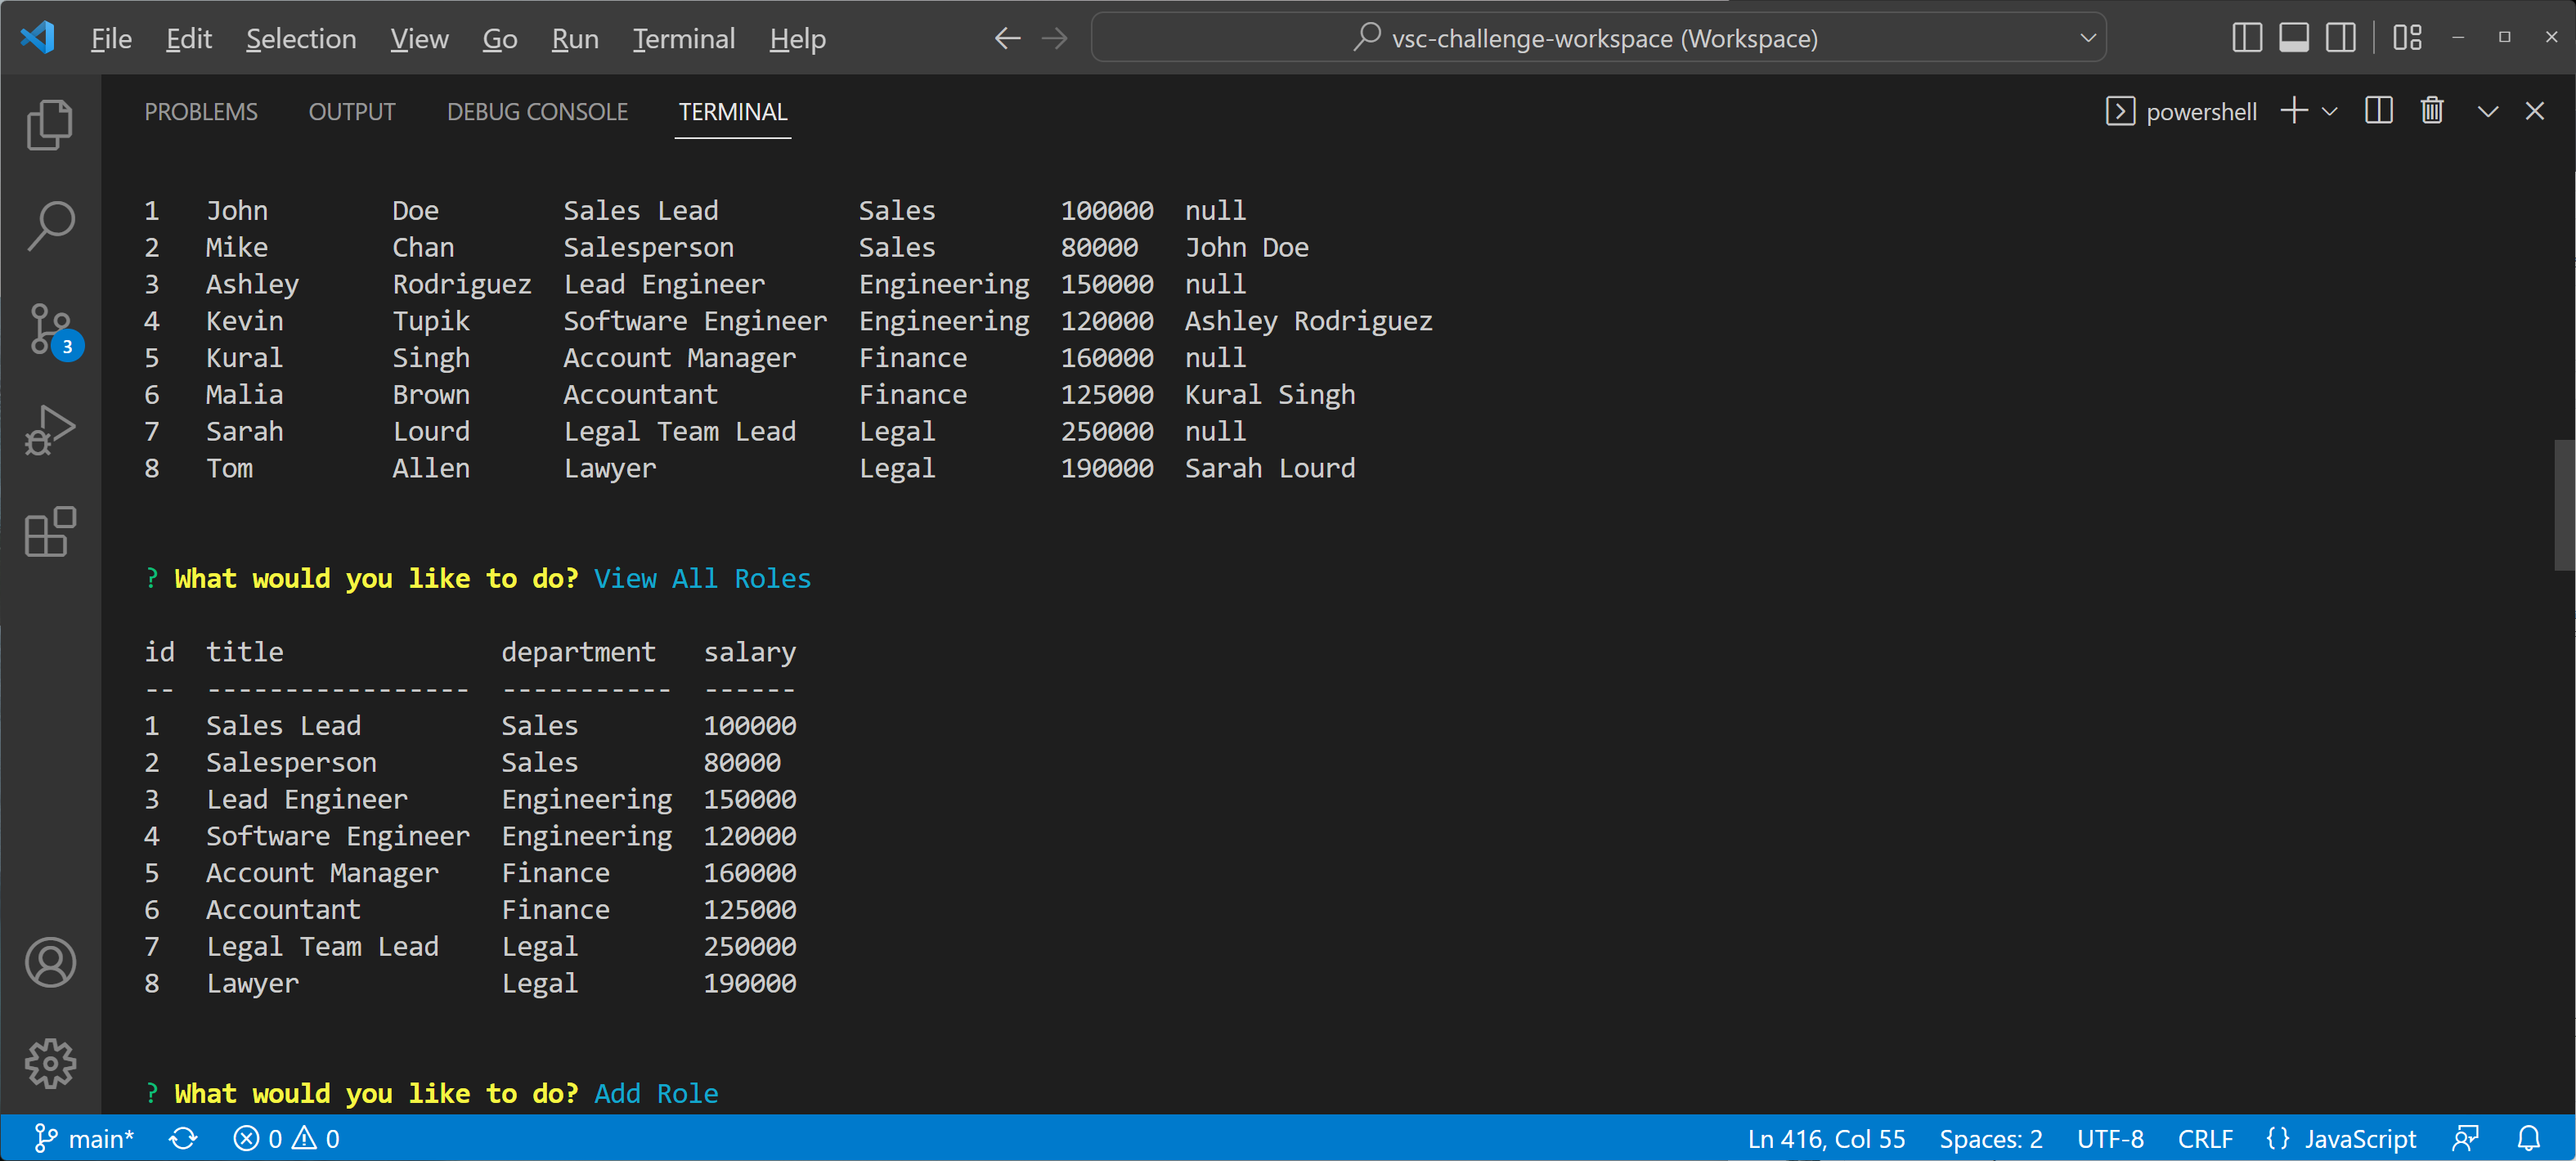Image resolution: width=2576 pixels, height=1161 pixels.
Task: Synchronize changes via status bar sync icon
Action: [x=182, y=1138]
